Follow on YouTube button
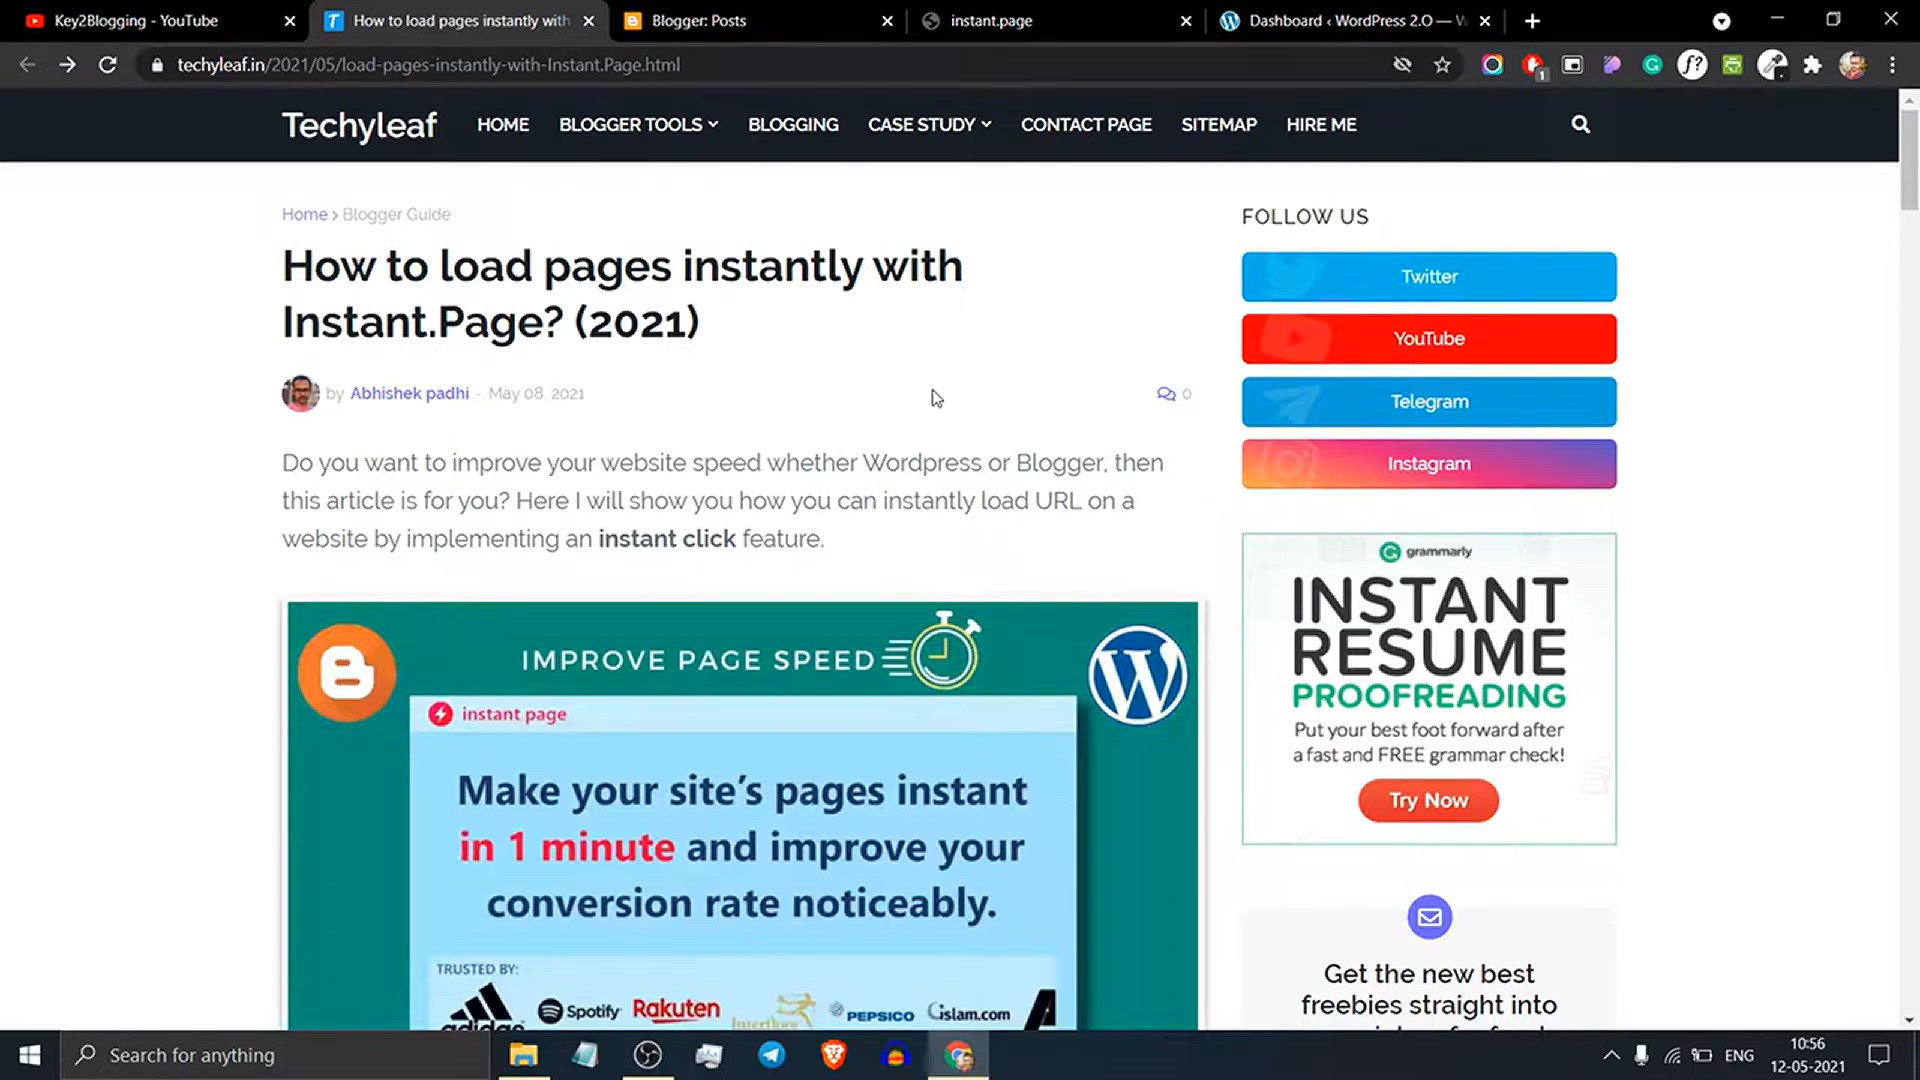 (1428, 339)
